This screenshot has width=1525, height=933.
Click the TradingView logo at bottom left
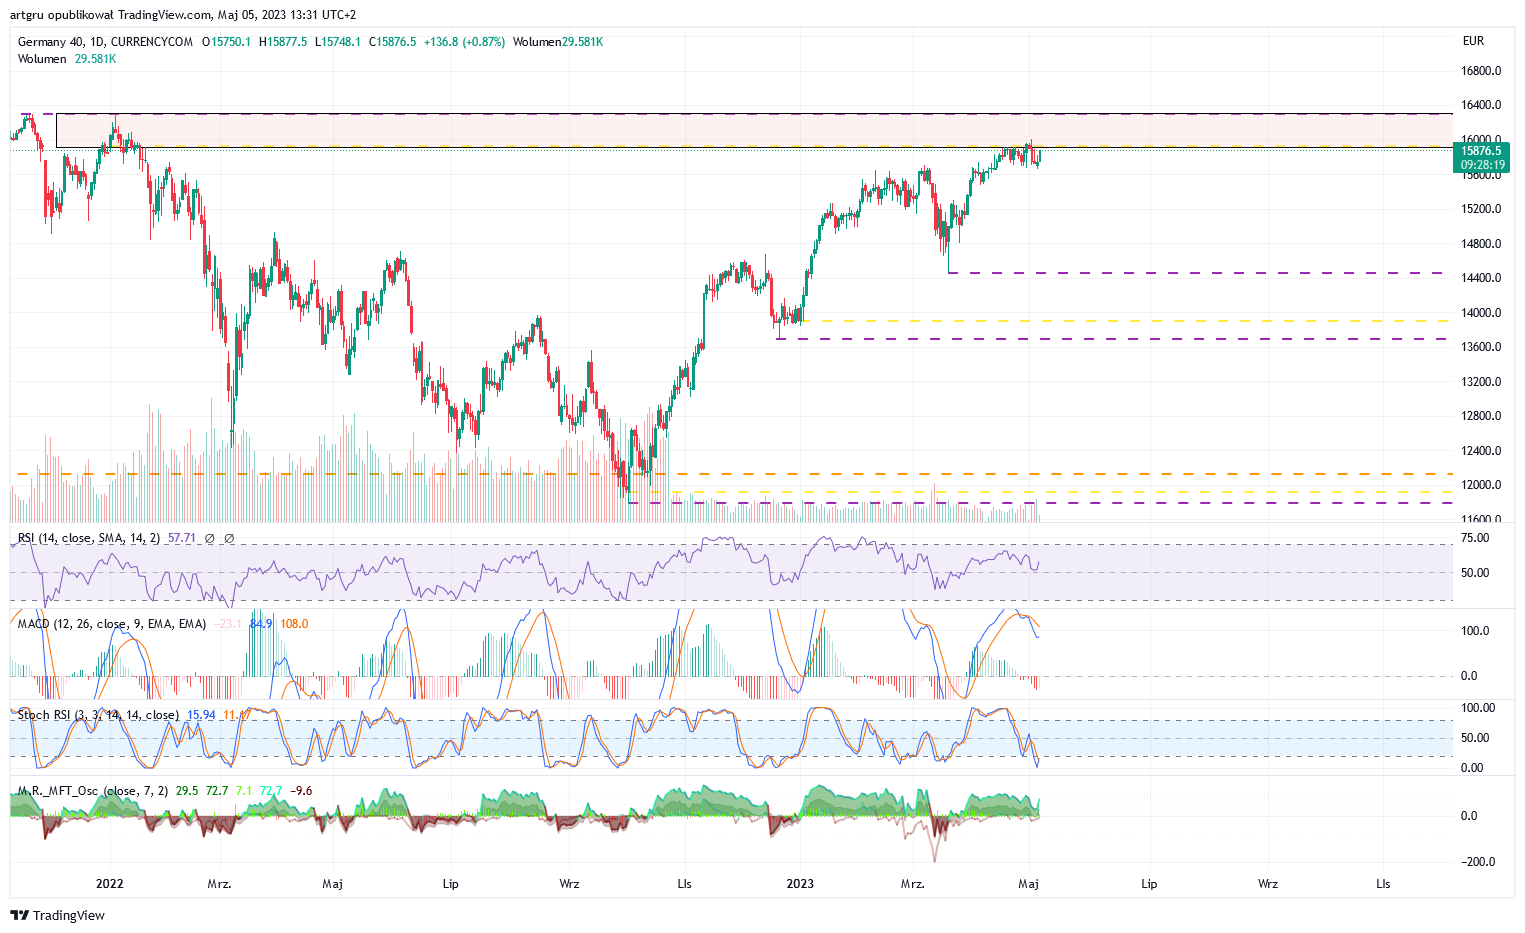[x=57, y=915]
